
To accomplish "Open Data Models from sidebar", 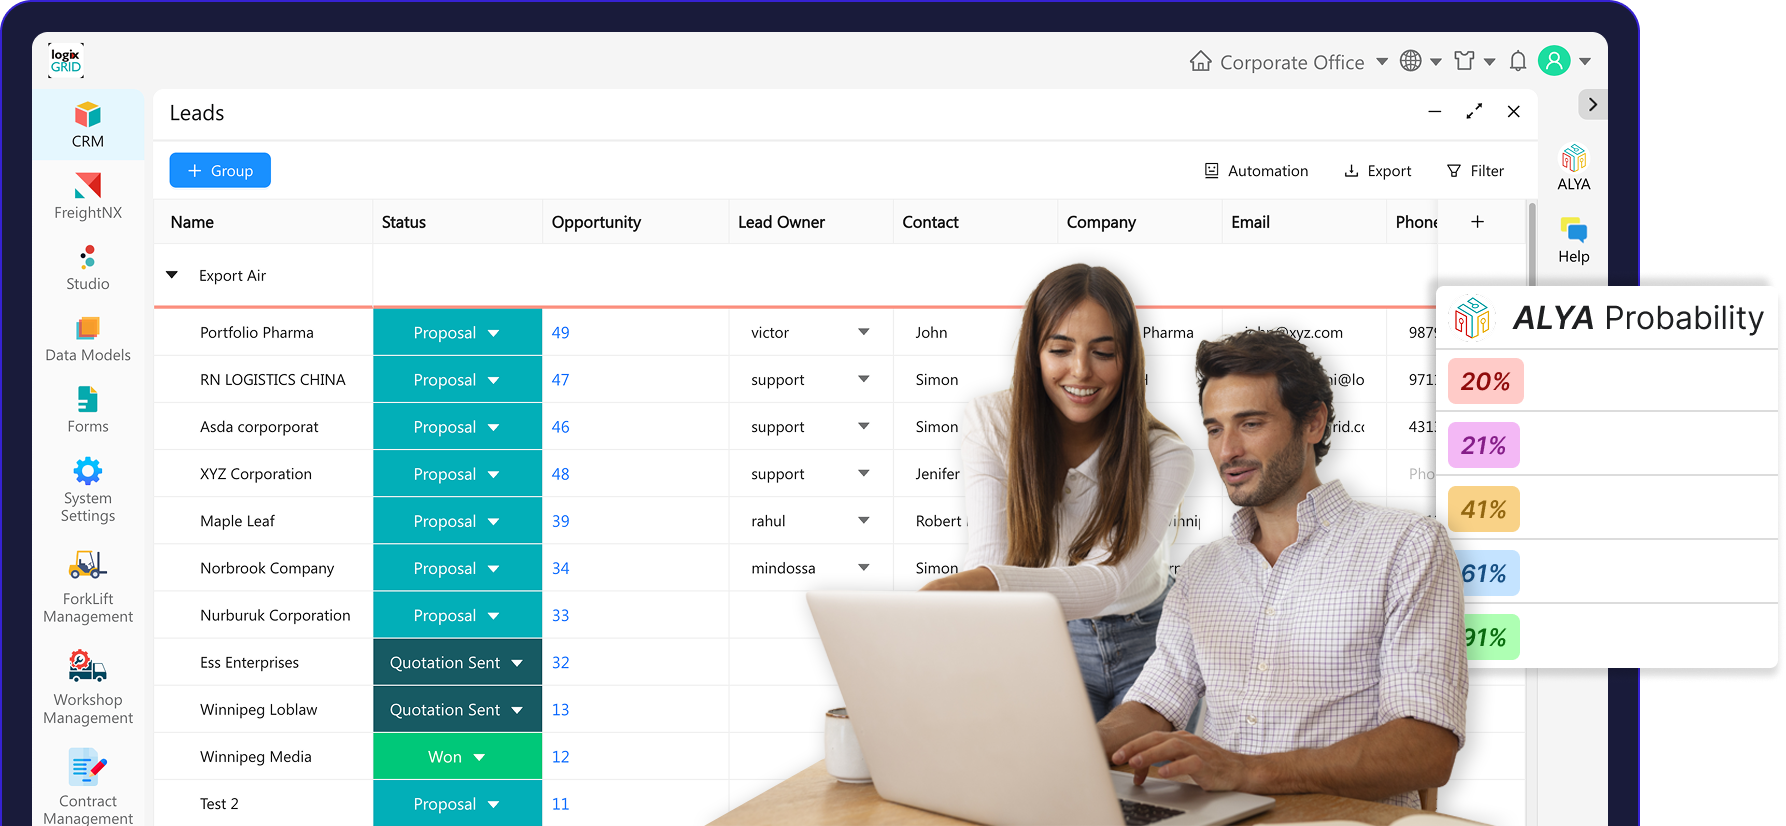I will [x=88, y=339].
